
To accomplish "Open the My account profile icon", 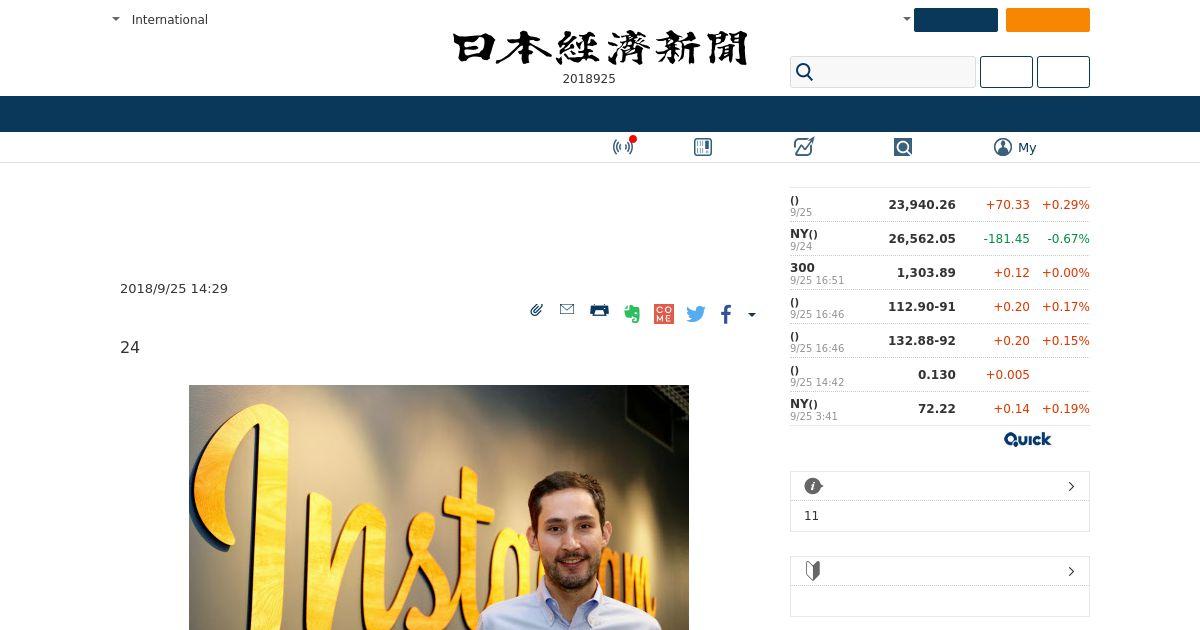I will [1003, 147].
